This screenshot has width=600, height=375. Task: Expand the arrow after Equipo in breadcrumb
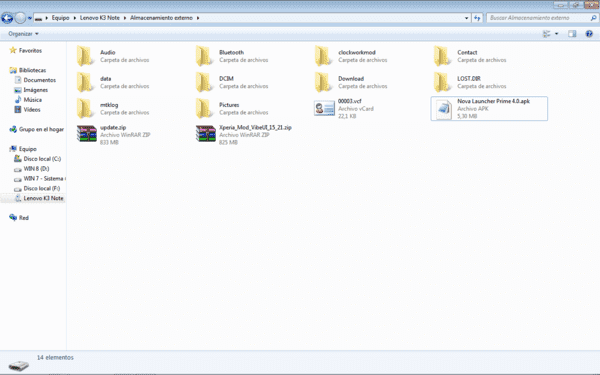75,18
